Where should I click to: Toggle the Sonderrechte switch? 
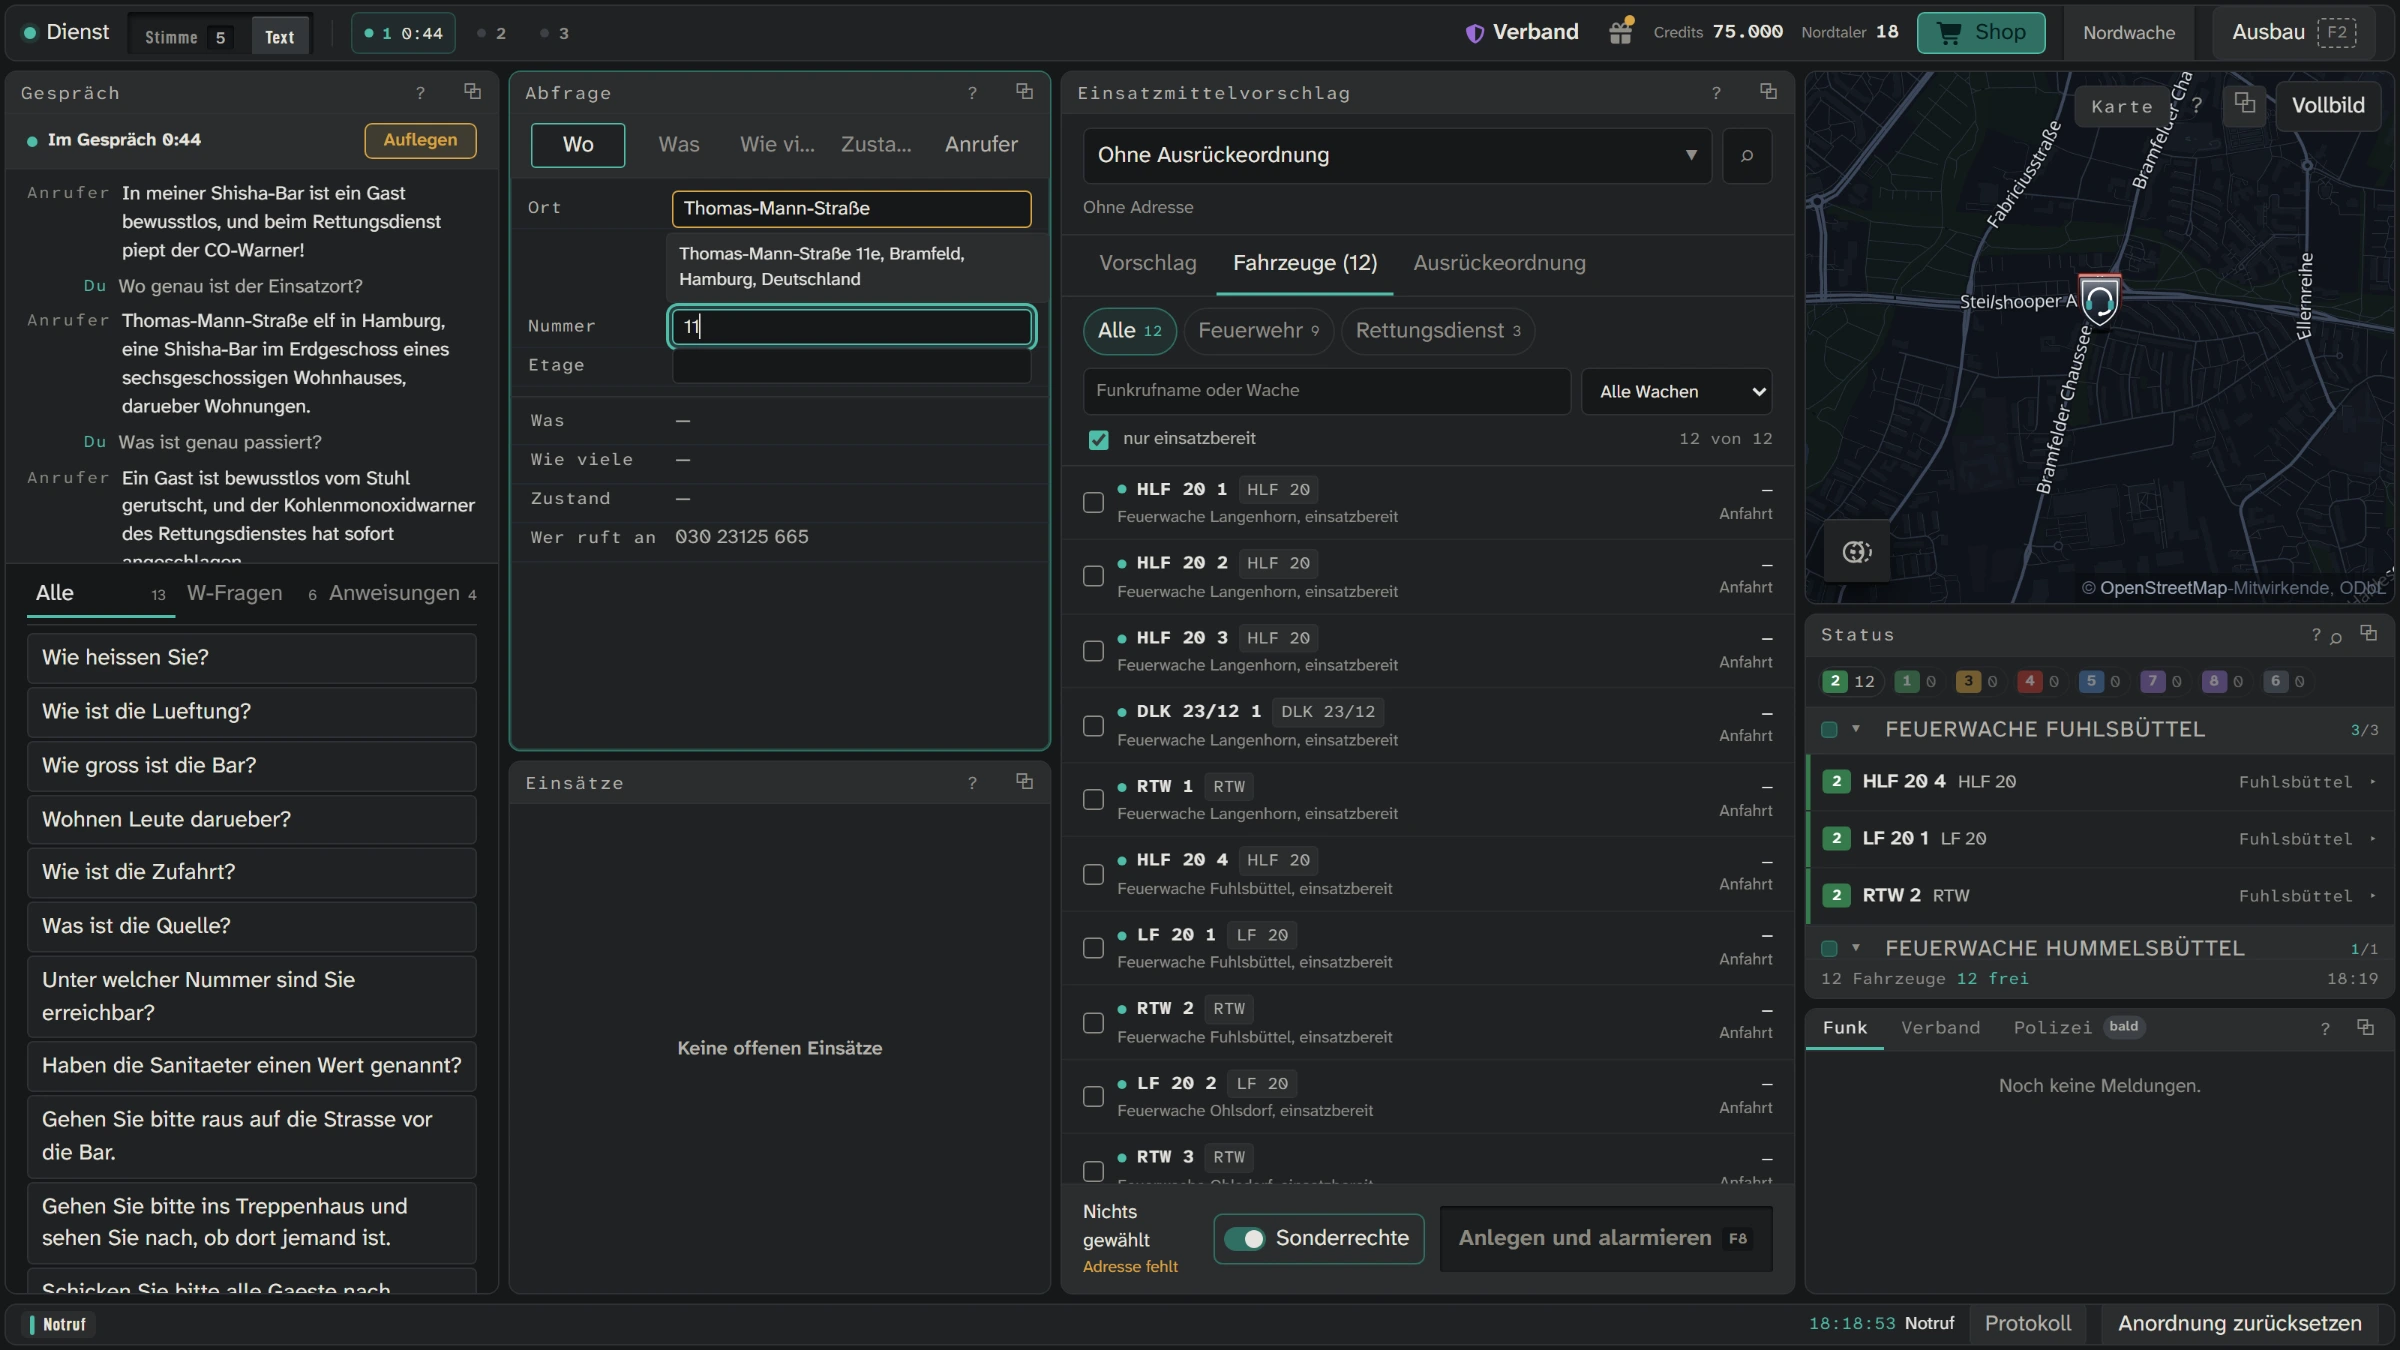(1245, 1238)
